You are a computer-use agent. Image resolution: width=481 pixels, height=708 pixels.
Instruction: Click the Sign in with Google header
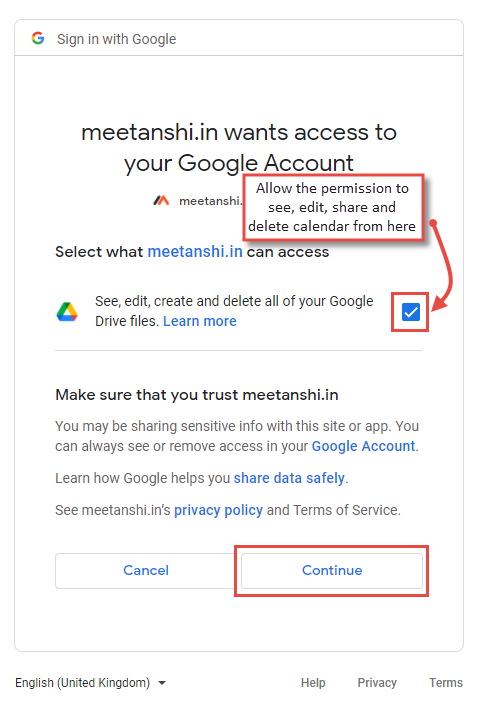117,39
